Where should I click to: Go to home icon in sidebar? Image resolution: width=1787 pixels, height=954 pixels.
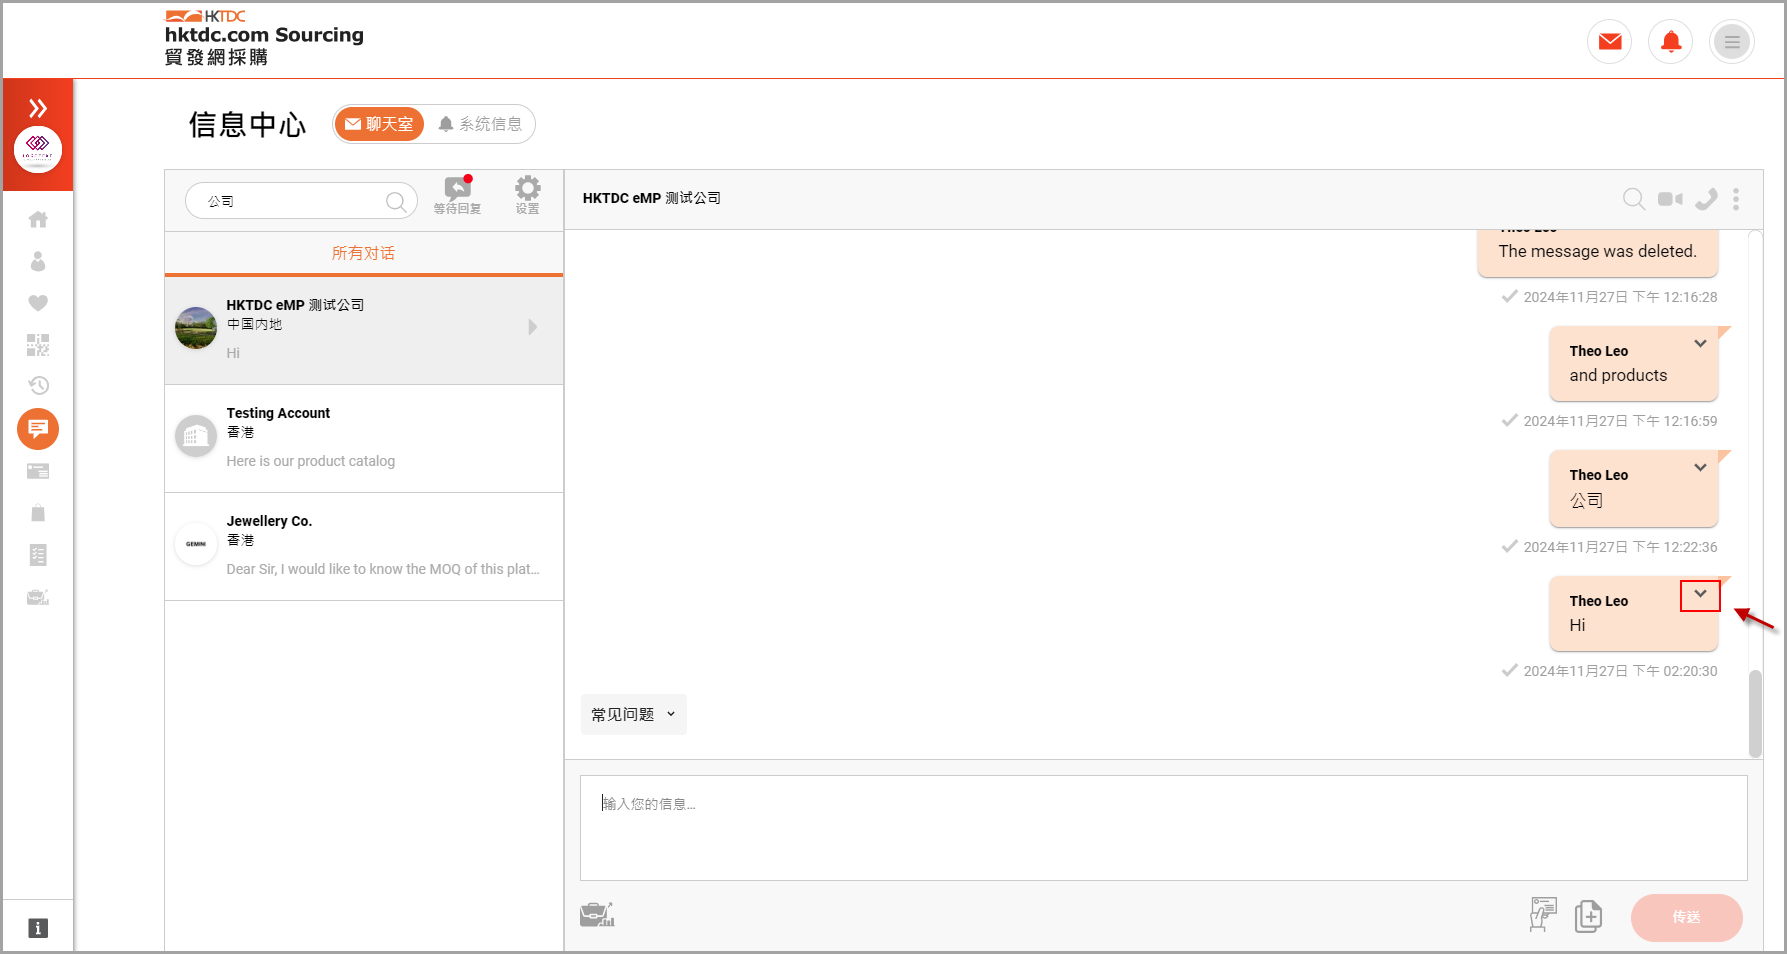click(38, 219)
